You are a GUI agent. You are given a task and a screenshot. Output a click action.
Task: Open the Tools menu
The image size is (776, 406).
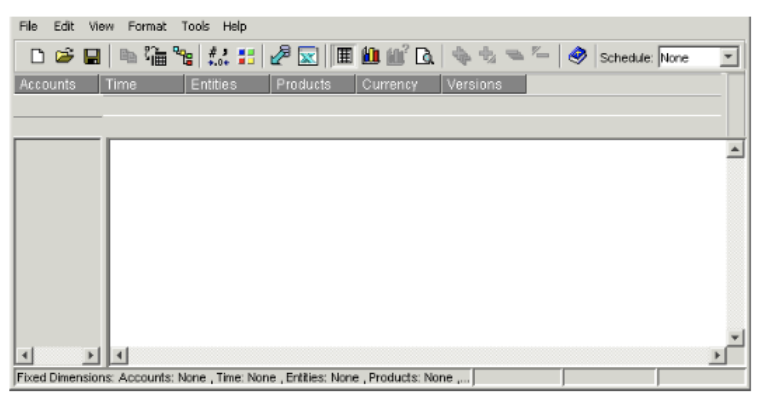pyautogui.click(x=195, y=26)
